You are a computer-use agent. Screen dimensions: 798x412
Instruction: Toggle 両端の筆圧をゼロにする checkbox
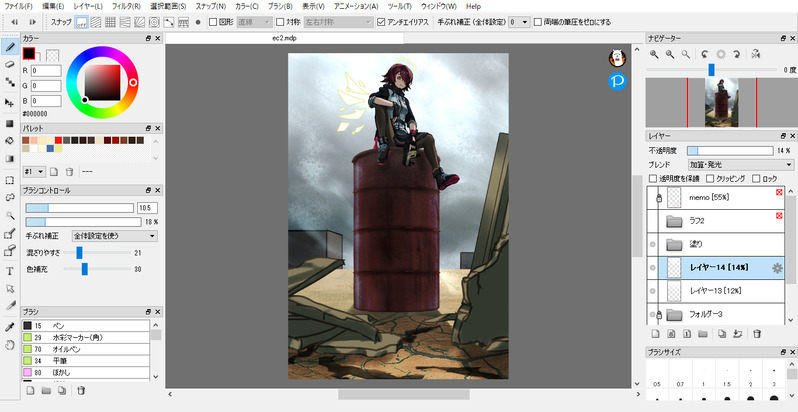pos(537,22)
